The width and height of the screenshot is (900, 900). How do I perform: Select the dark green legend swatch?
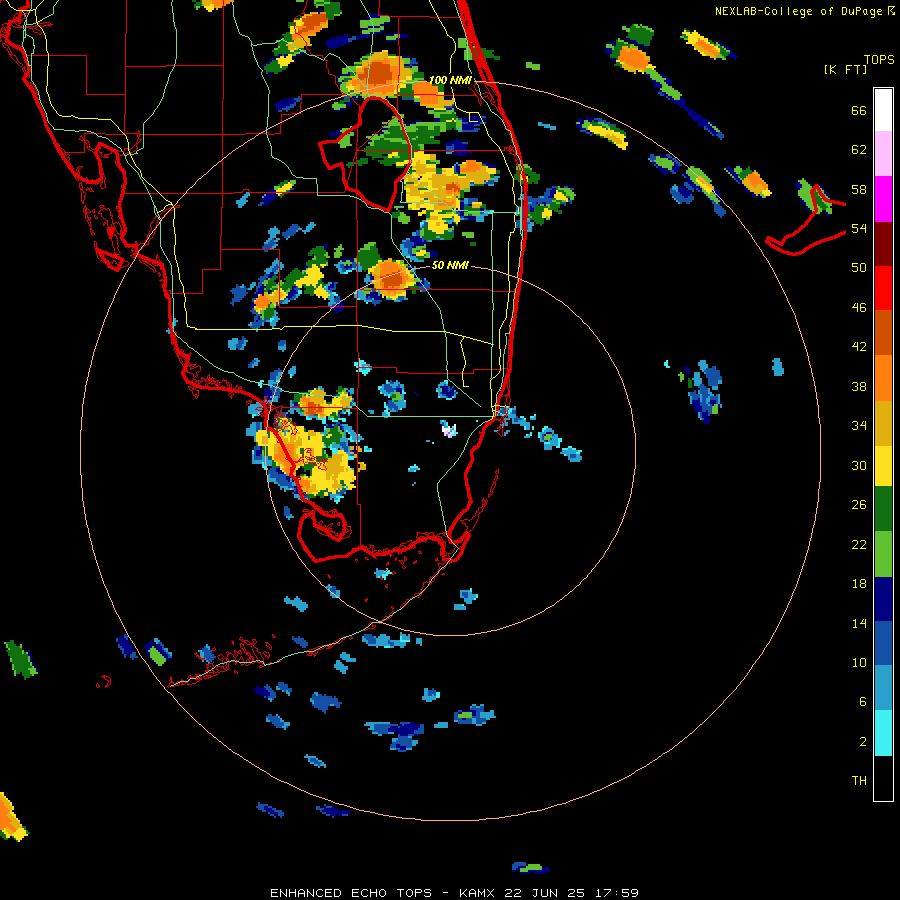pos(883,509)
